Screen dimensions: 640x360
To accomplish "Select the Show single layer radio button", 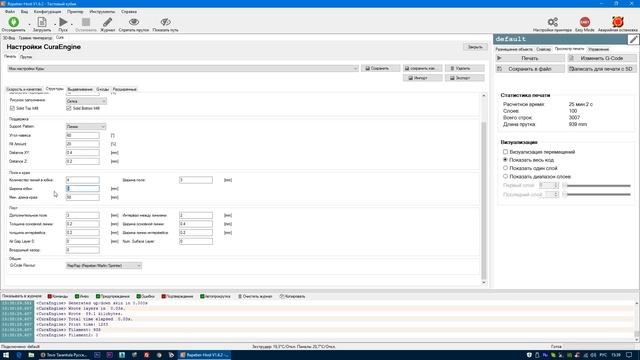I will point(505,168).
